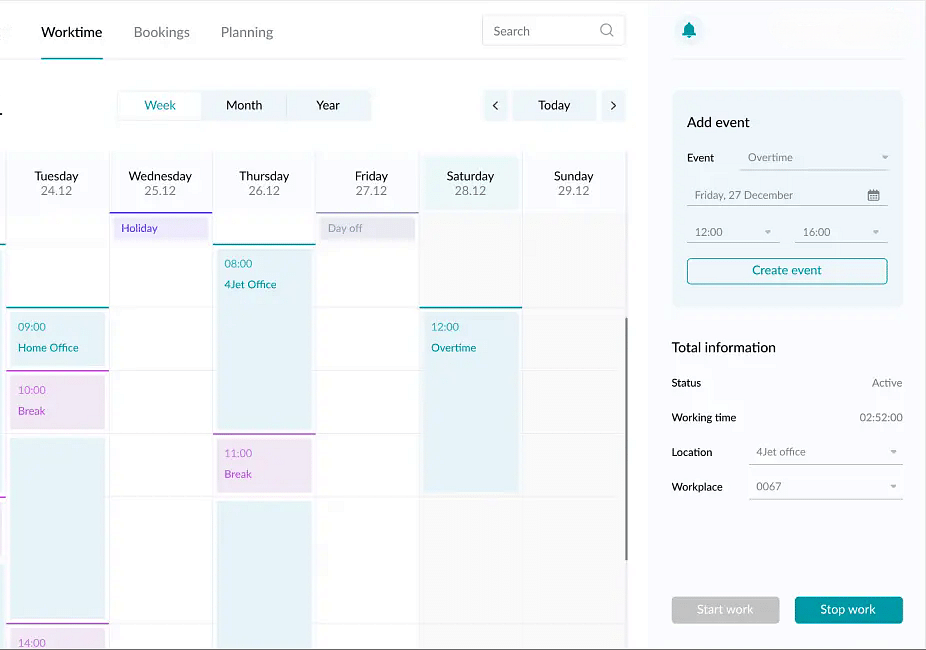Image resolution: width=926 pixels, height=650 pixels.
Task: Open the Bookings tab
Action: pos(161,32)
